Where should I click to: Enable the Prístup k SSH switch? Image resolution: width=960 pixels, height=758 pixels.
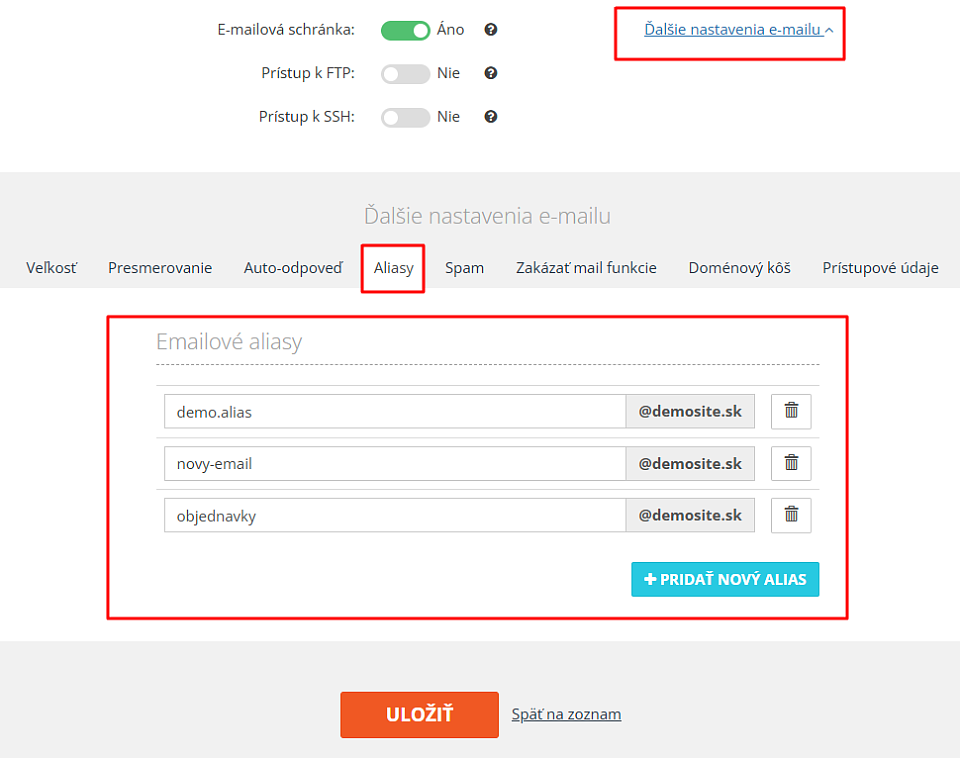[x=405, y=117]
